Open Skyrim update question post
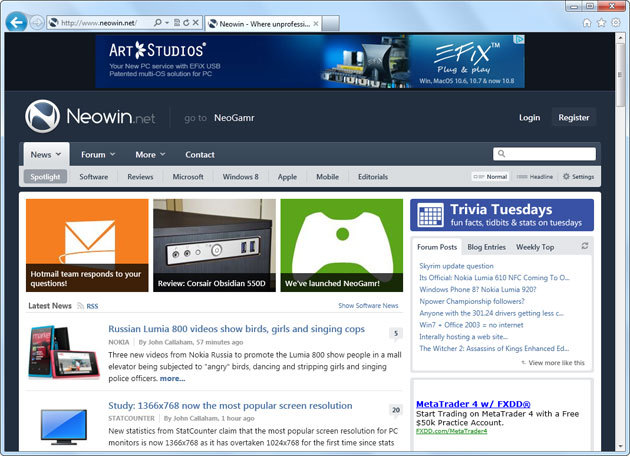630x456 pixels. (x=456, y=266)
